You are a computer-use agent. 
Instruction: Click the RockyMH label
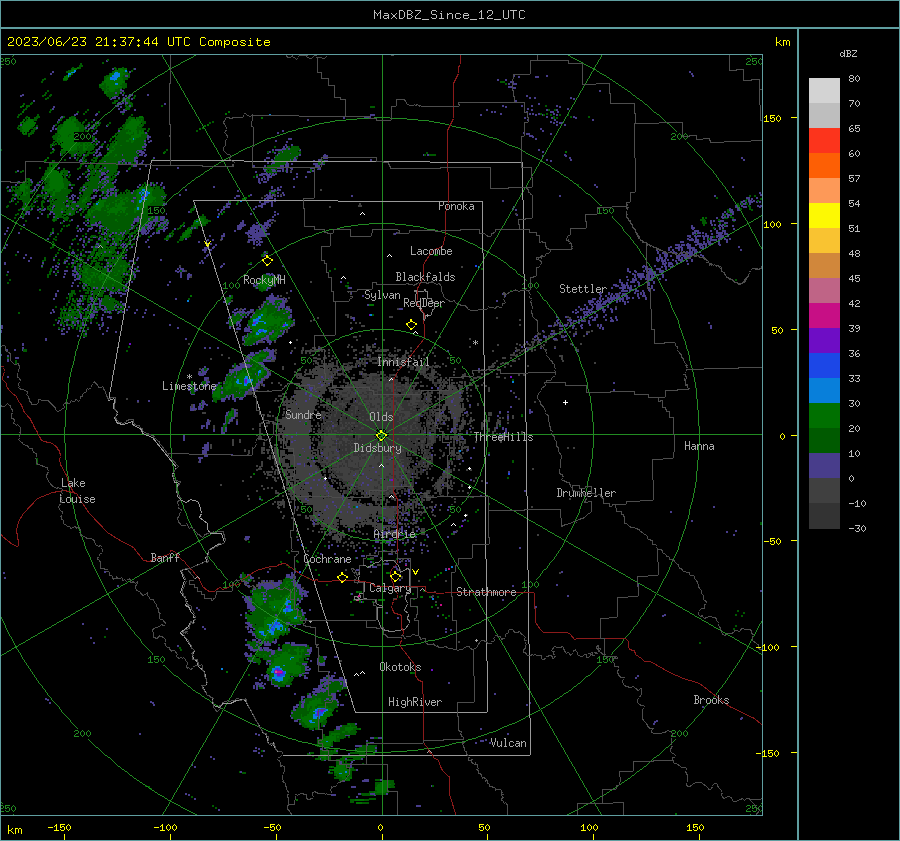tap(264, 280)
